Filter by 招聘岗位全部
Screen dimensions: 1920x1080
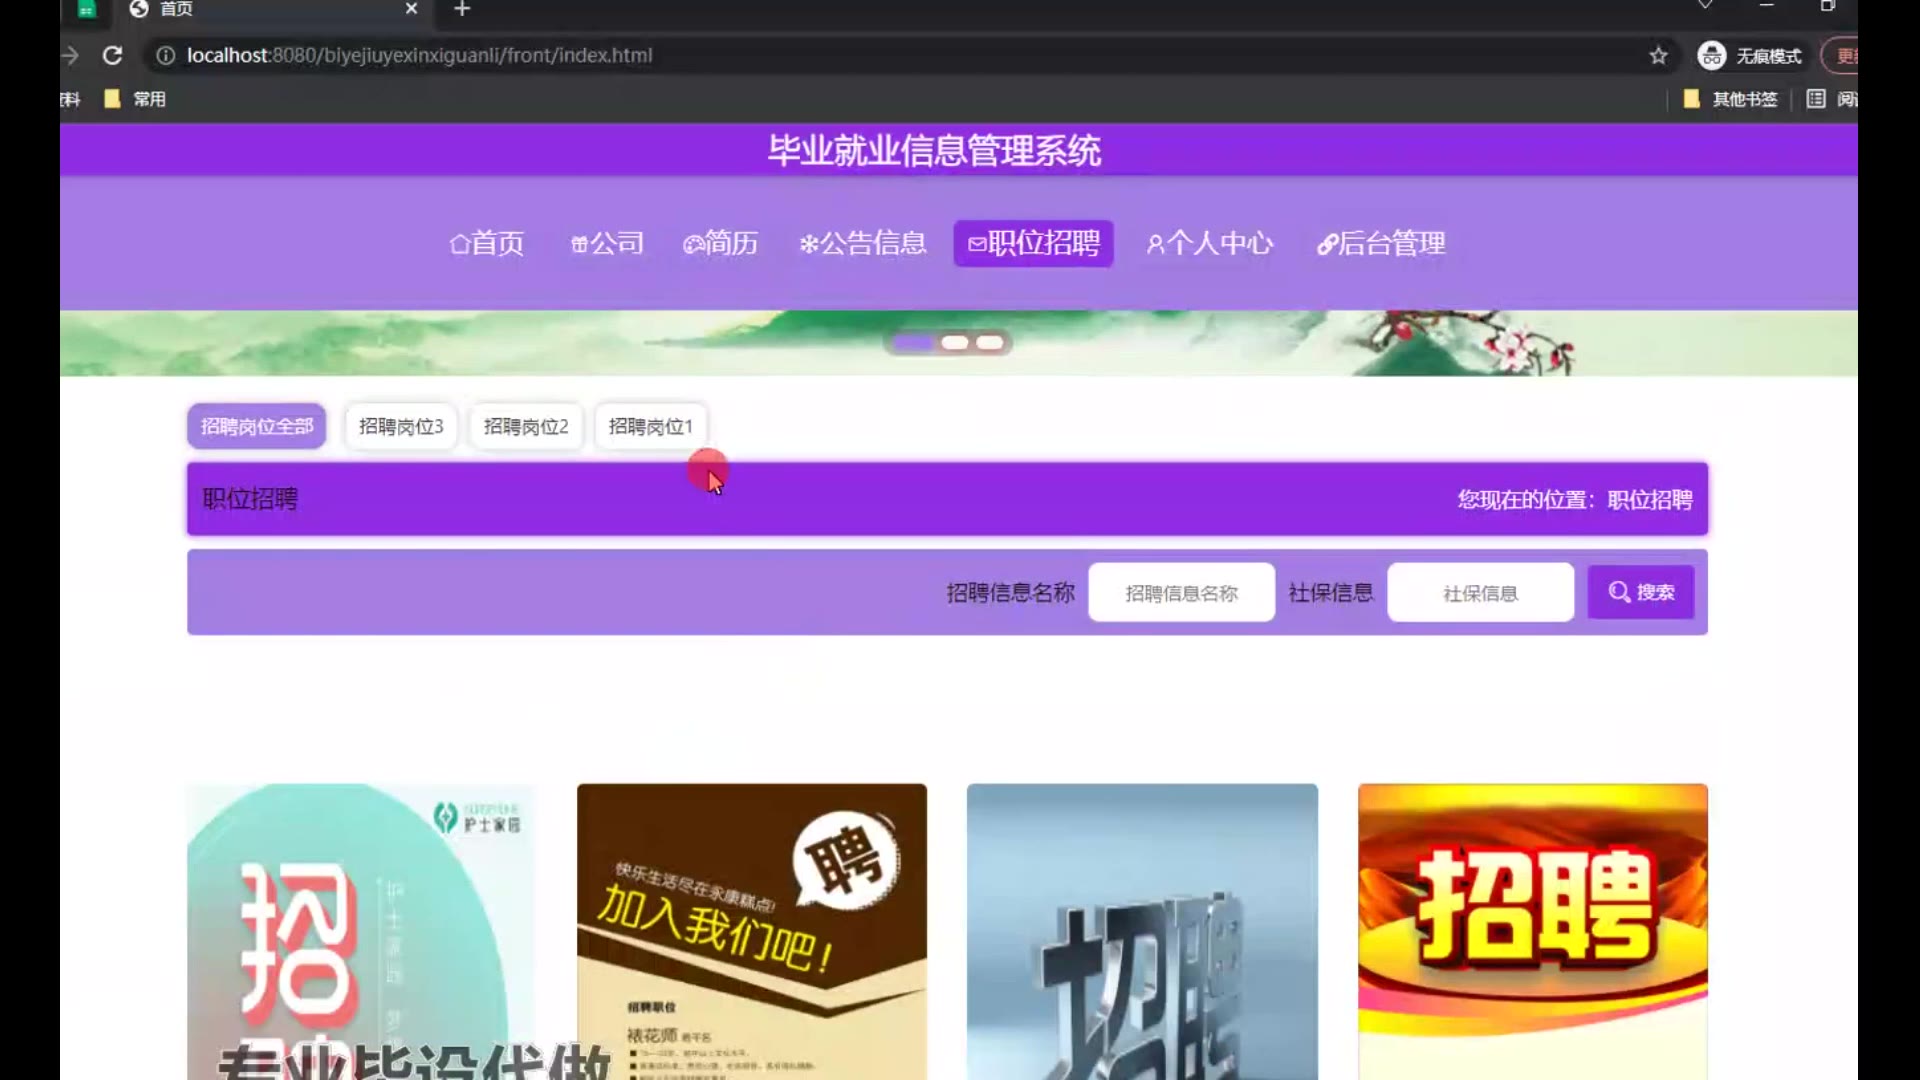(256, 426)
